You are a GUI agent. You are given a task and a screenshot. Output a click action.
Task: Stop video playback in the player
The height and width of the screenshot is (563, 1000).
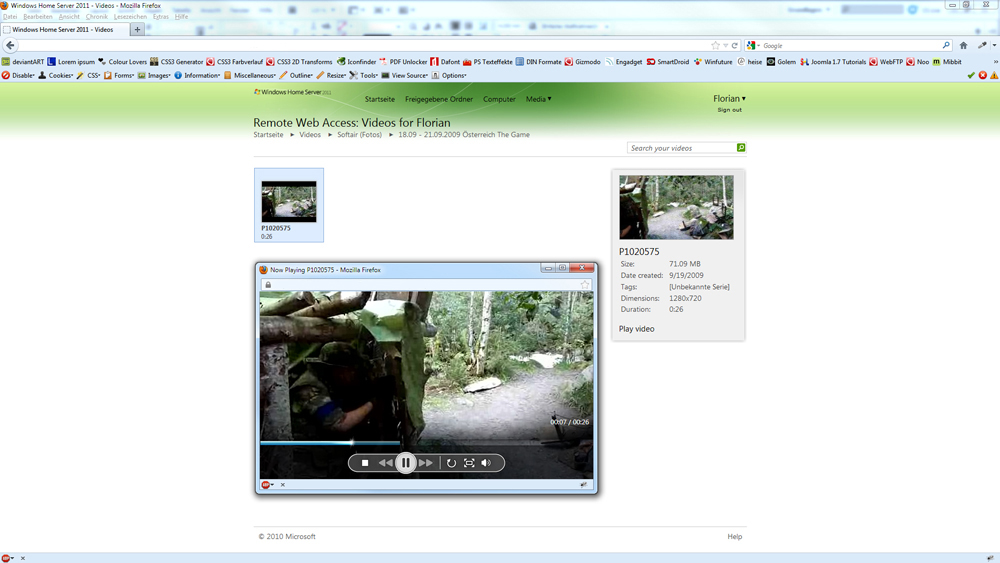tap(365, 463)
